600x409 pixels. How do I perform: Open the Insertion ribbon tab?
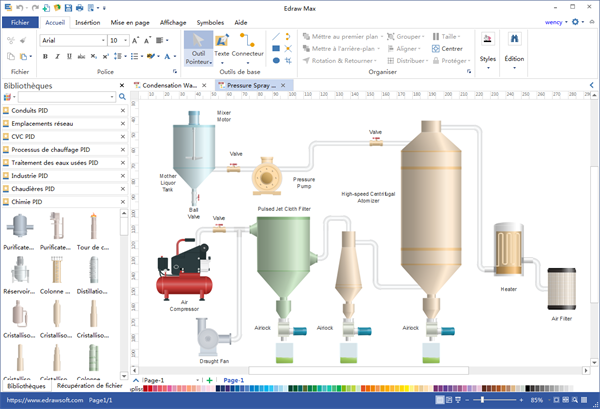(87, 21)
